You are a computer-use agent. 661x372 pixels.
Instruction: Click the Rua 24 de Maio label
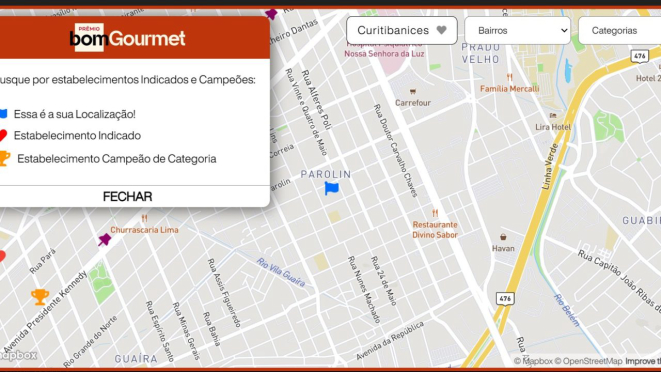pyautogui.click(x=384, y=280)
